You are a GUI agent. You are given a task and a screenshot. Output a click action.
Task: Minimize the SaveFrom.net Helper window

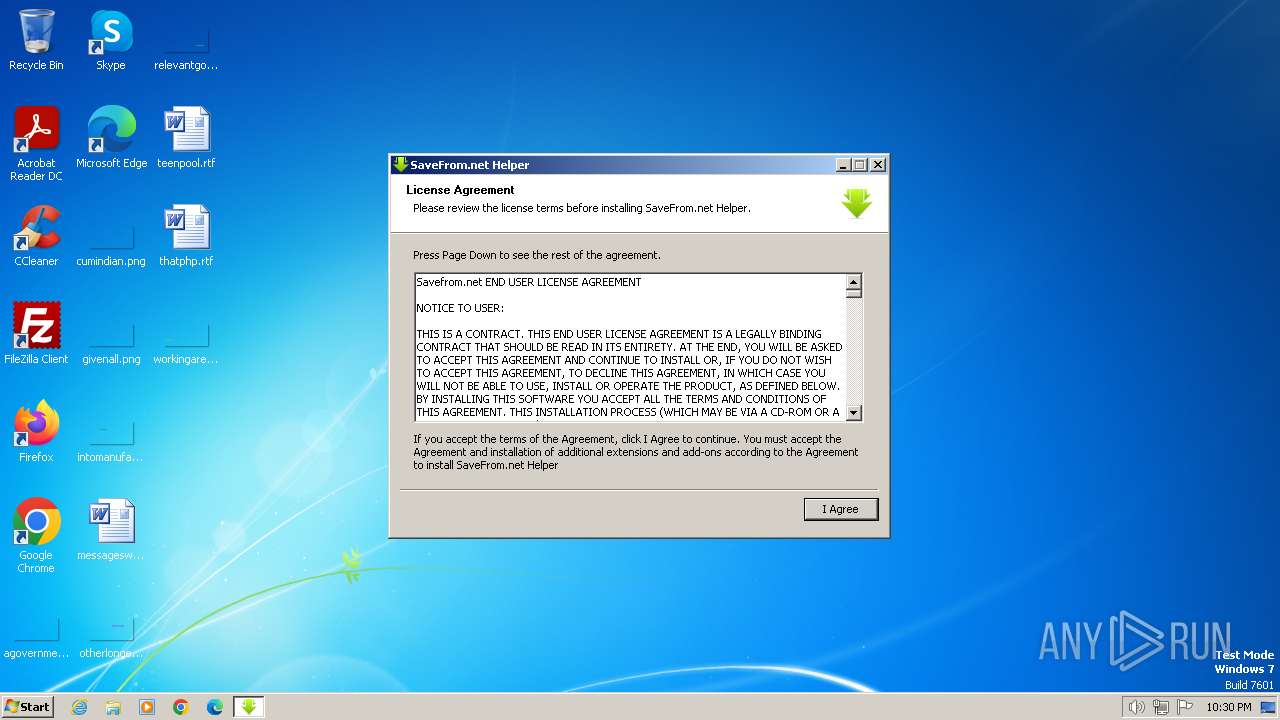tap(843, 165)
